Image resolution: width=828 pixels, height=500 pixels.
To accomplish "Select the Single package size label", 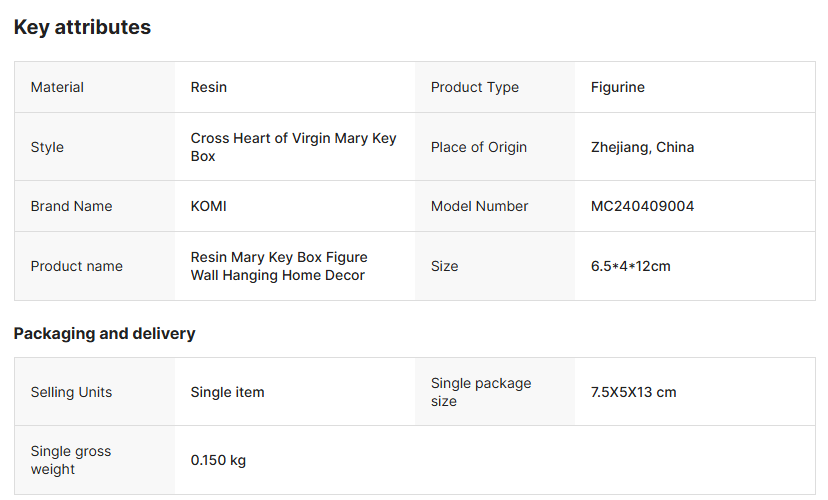I will click(x=481, y=392).
